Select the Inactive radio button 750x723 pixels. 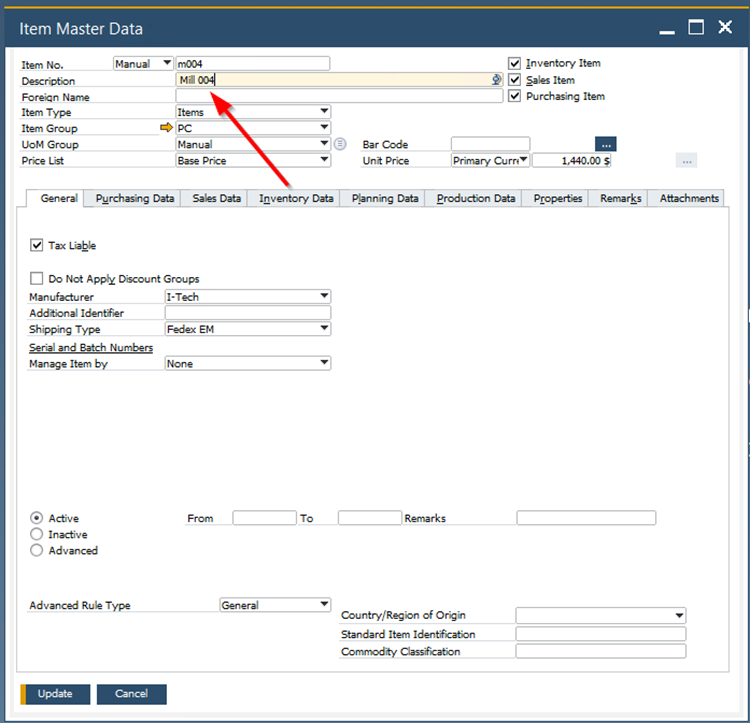click(36, 534)
